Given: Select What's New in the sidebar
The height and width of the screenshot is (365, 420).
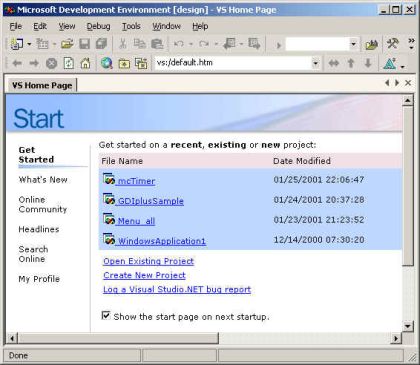Looking at the screenshot, I should pos(43,180).
